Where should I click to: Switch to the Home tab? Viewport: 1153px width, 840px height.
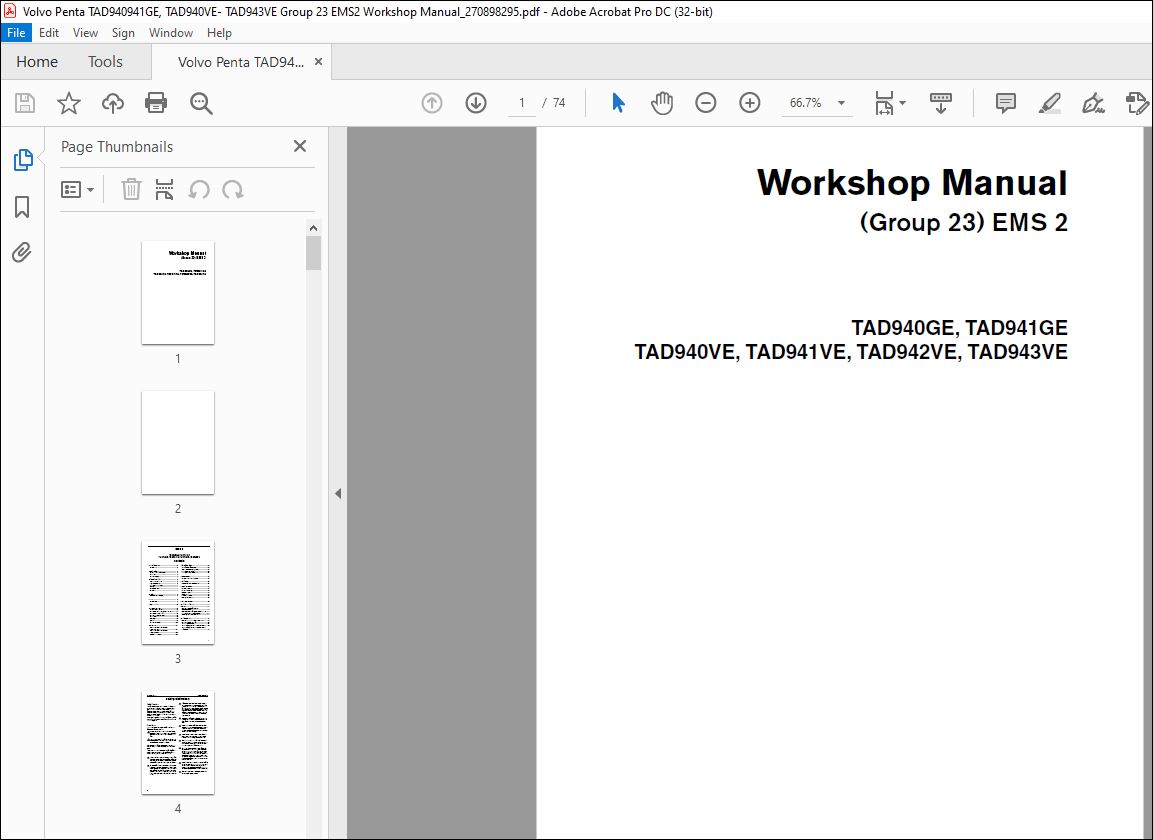[x=37, y=62]
